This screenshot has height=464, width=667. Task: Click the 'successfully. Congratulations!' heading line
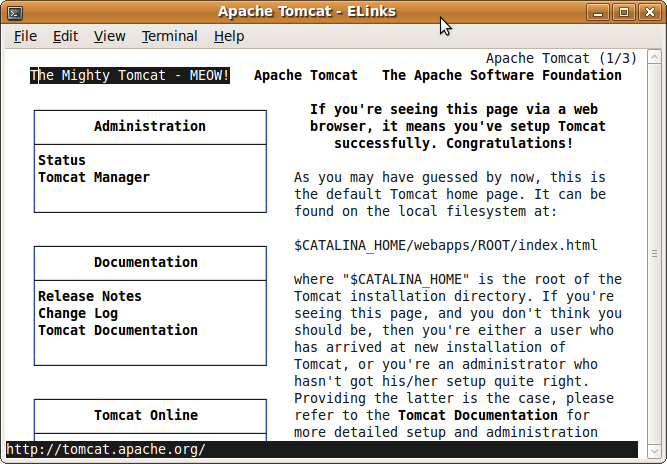[x=454, y=143]
